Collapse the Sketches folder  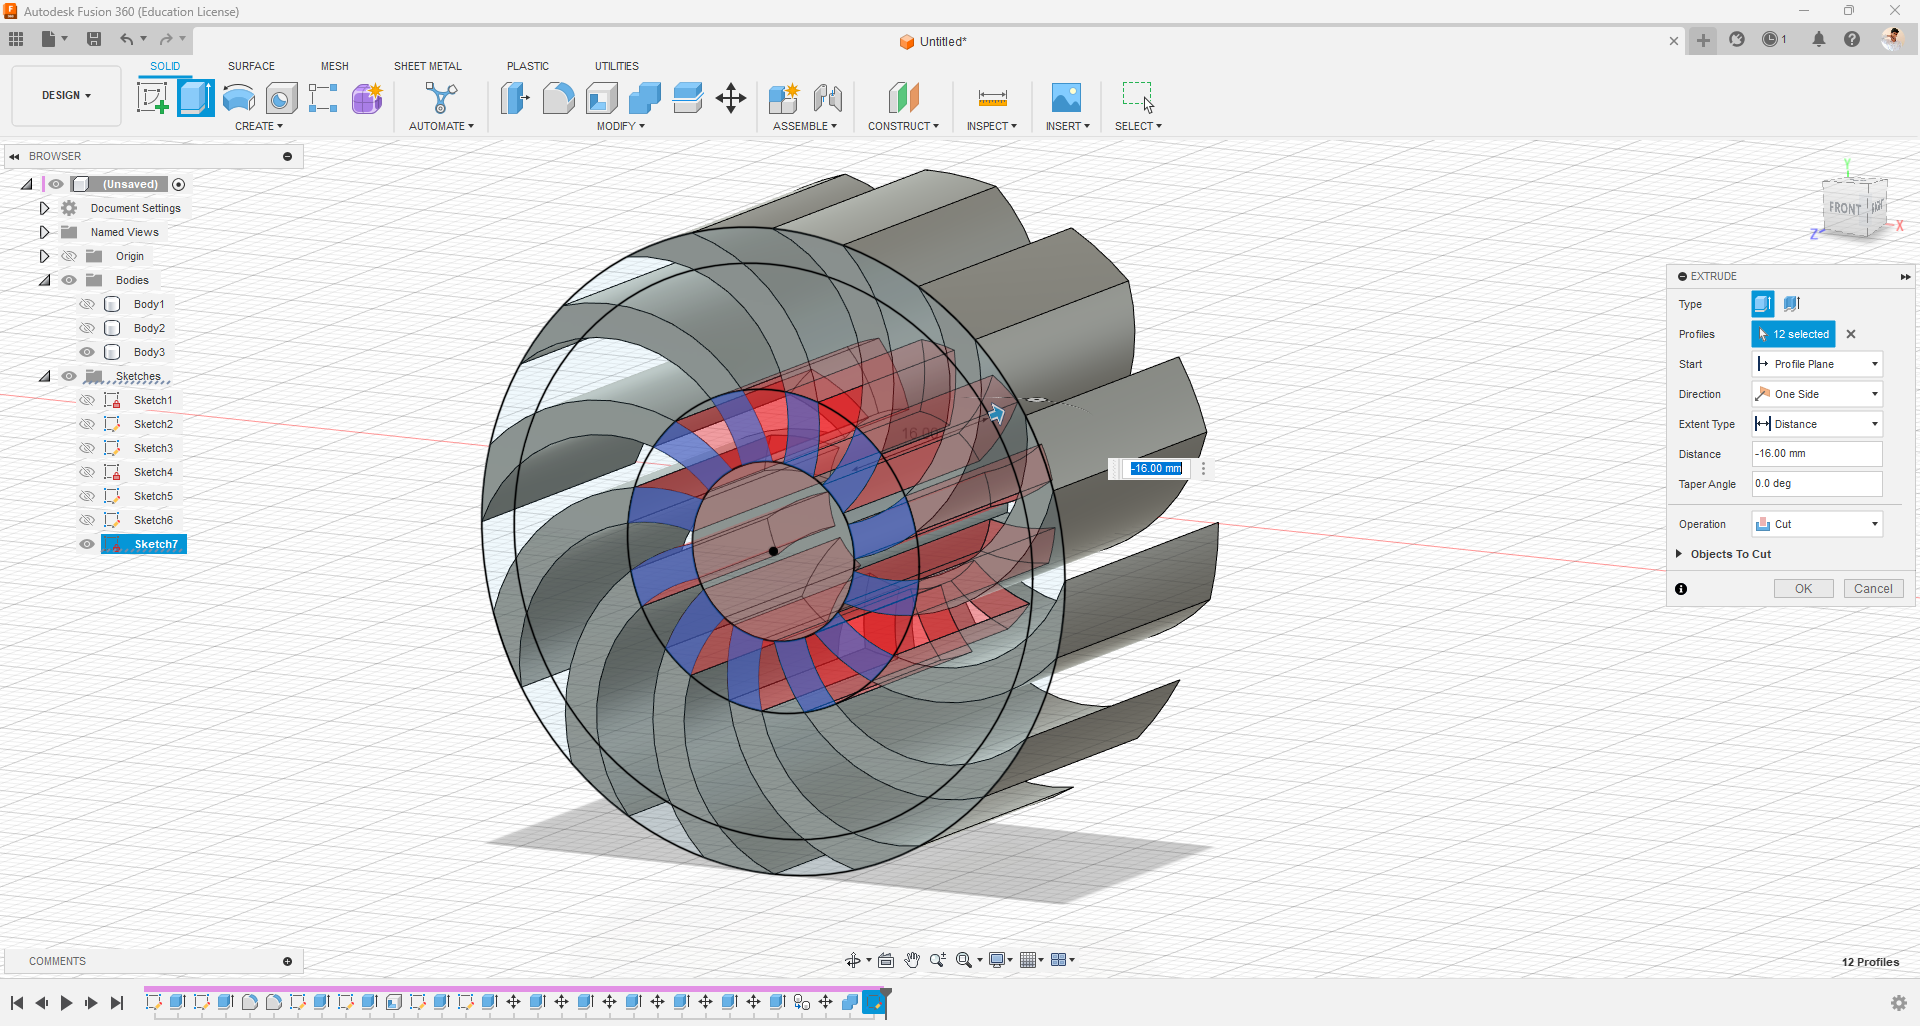44,376
